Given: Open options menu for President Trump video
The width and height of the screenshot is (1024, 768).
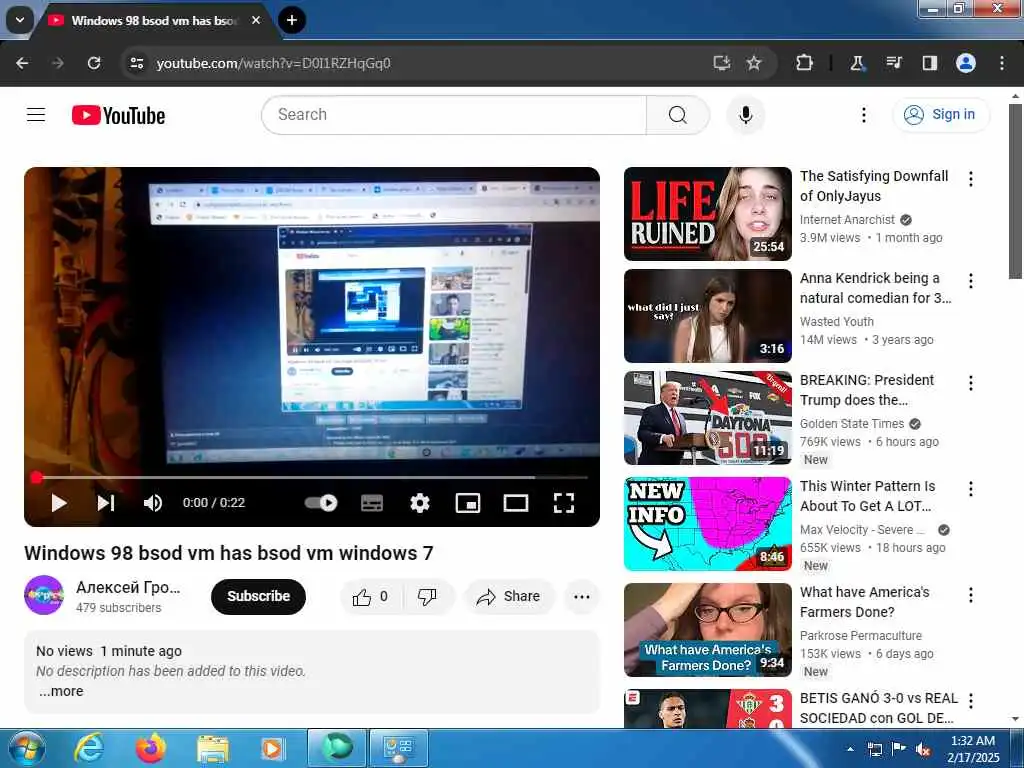Looking at the screenshot, I should coord(971,383).
